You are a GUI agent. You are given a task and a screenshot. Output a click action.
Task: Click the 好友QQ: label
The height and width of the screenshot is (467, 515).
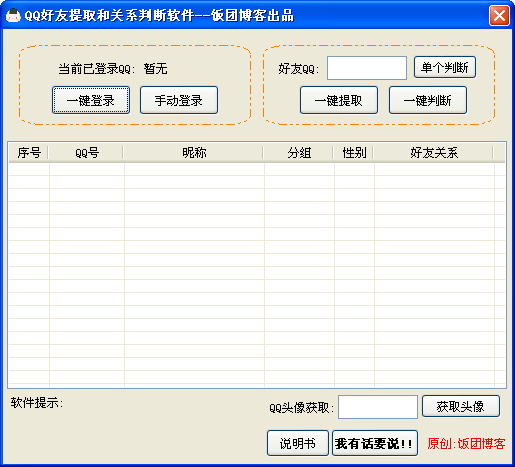(x=299, y=69)
